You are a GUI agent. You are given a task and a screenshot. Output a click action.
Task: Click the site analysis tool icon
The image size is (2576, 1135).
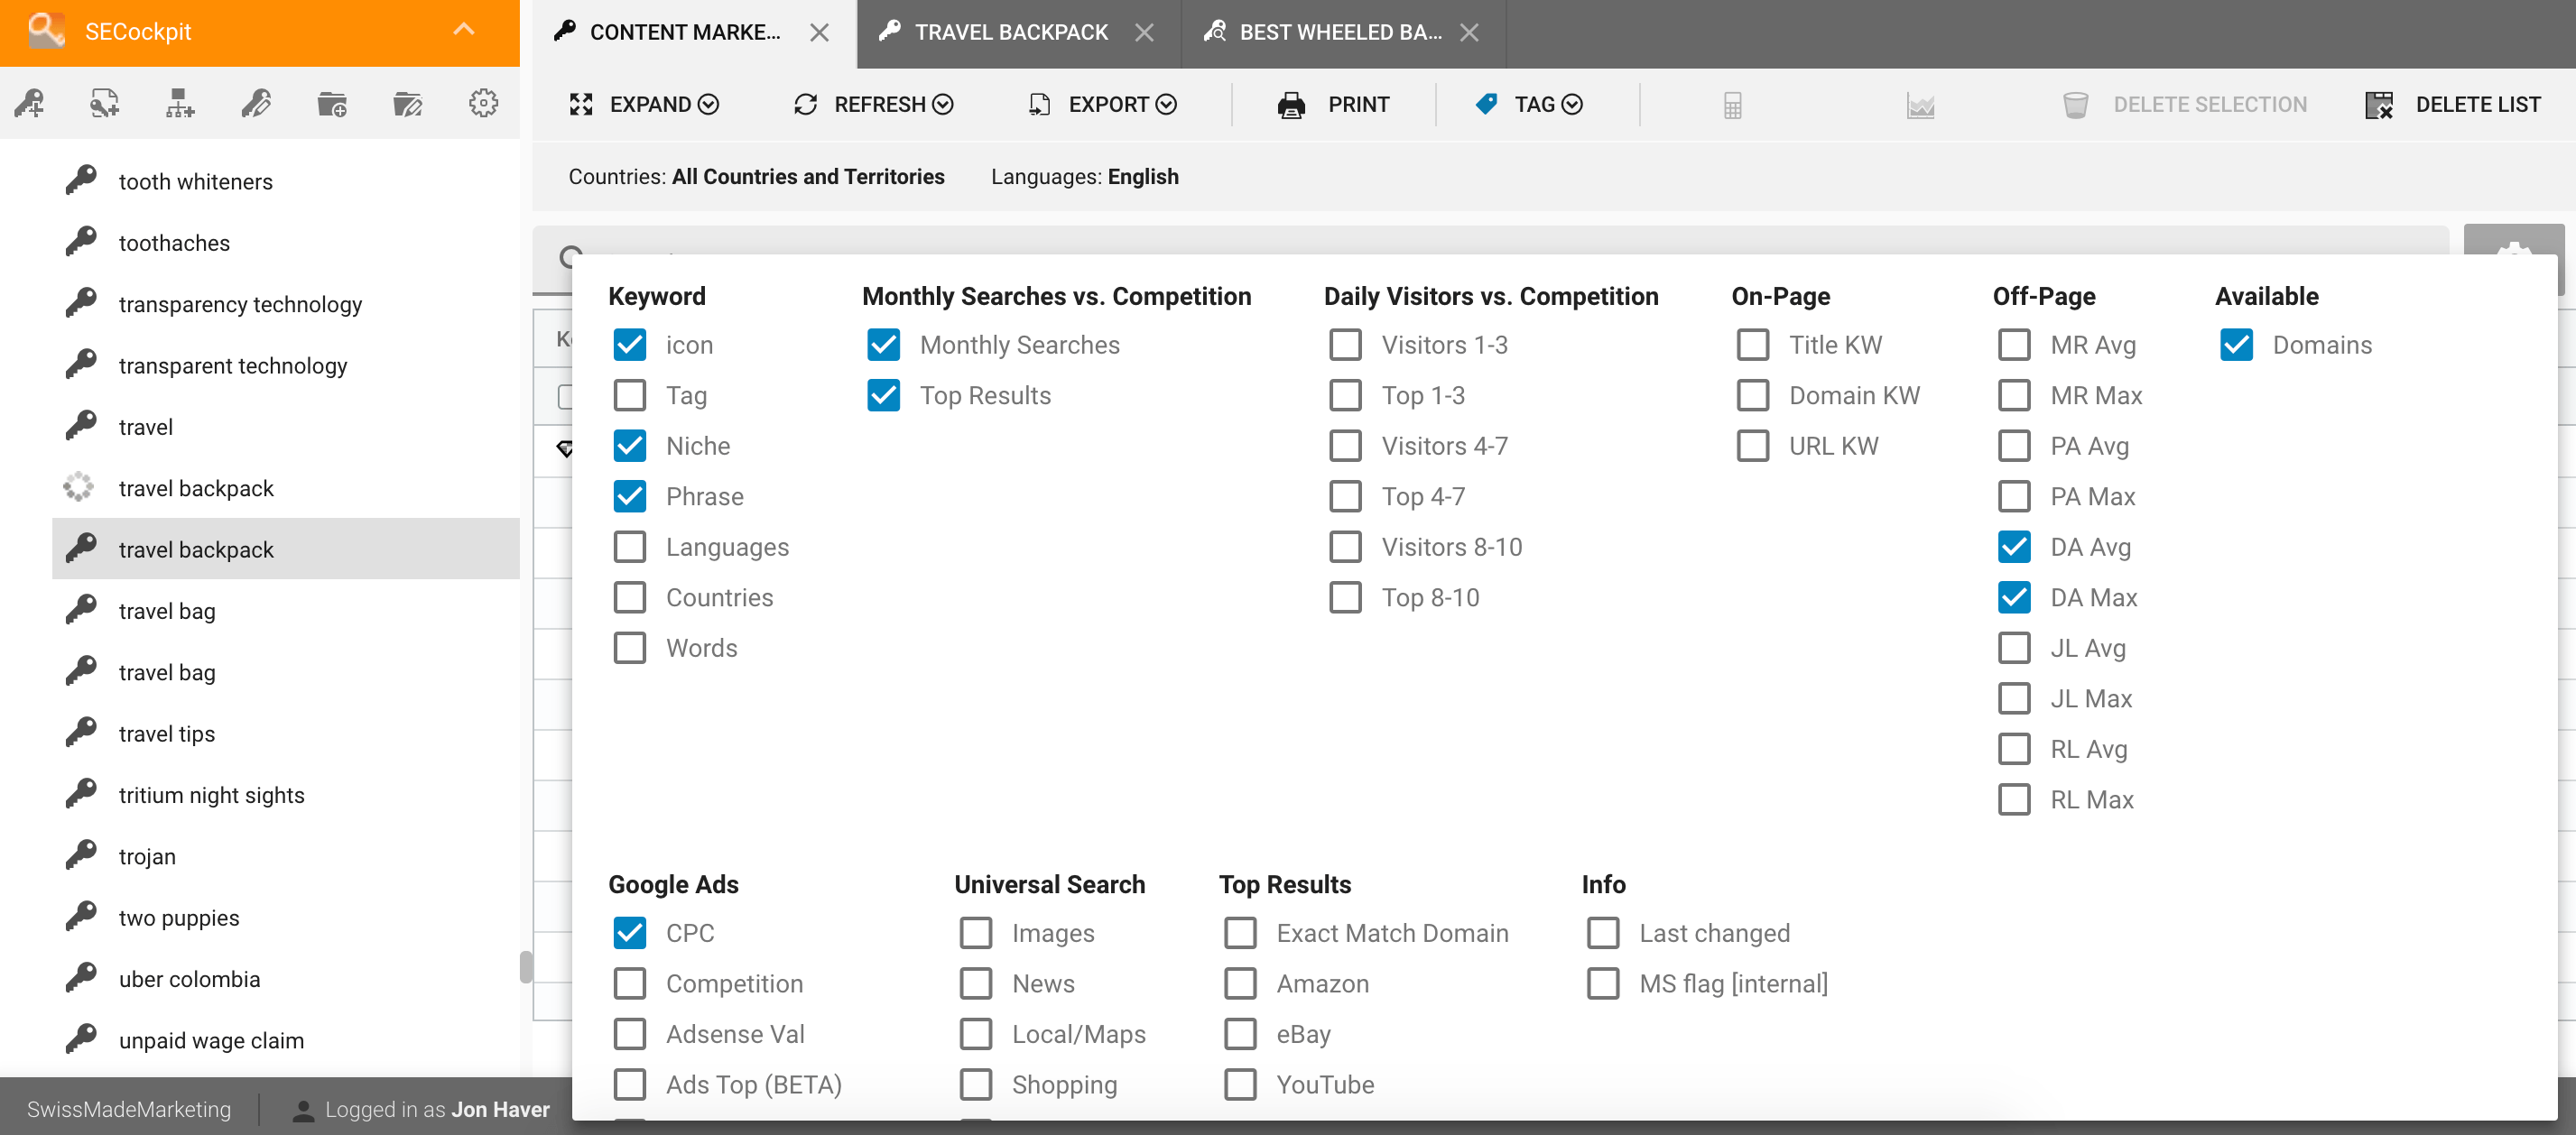tap(179, 106)
